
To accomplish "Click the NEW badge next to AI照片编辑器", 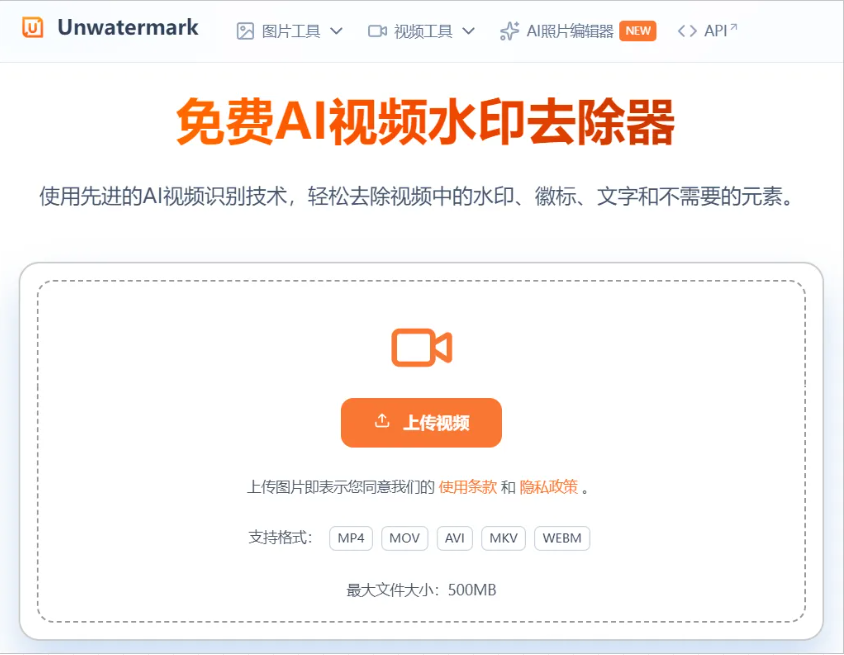I will [638, 31].
